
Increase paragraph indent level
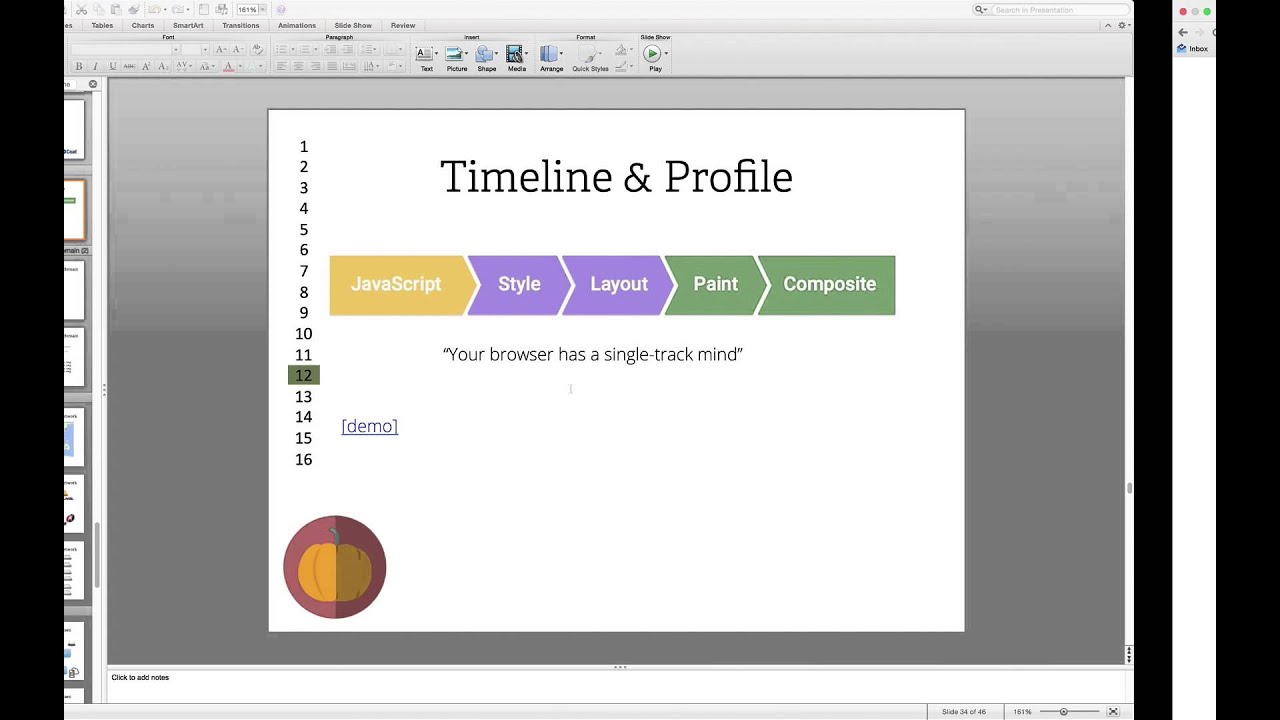click(347, 49)
